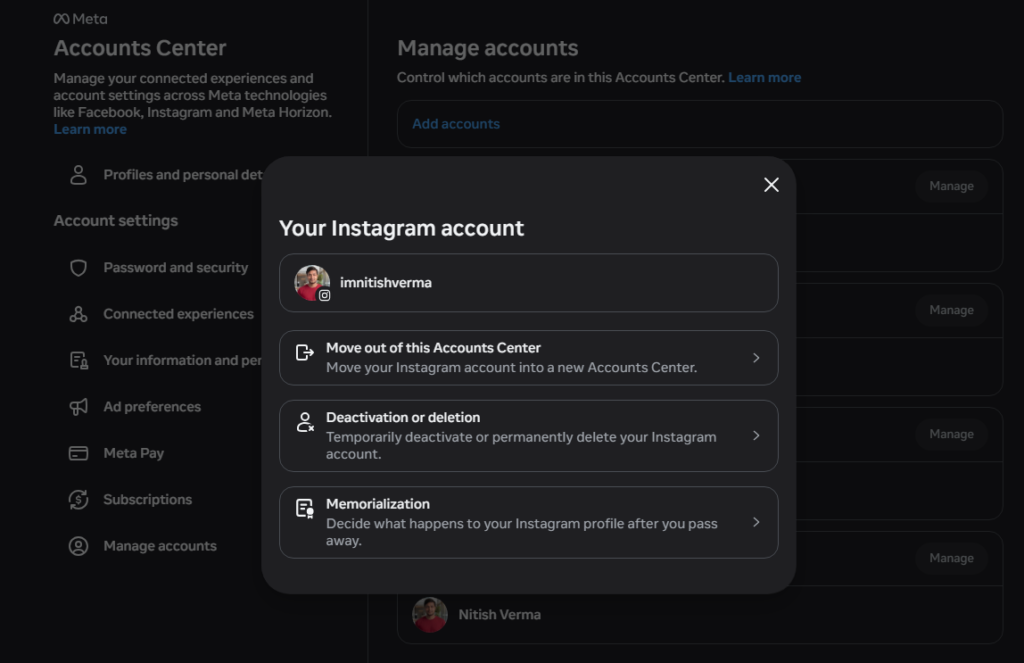Click the Password and security shield icon
This screenshot has height=663, width=1024.
click(78, 268)
